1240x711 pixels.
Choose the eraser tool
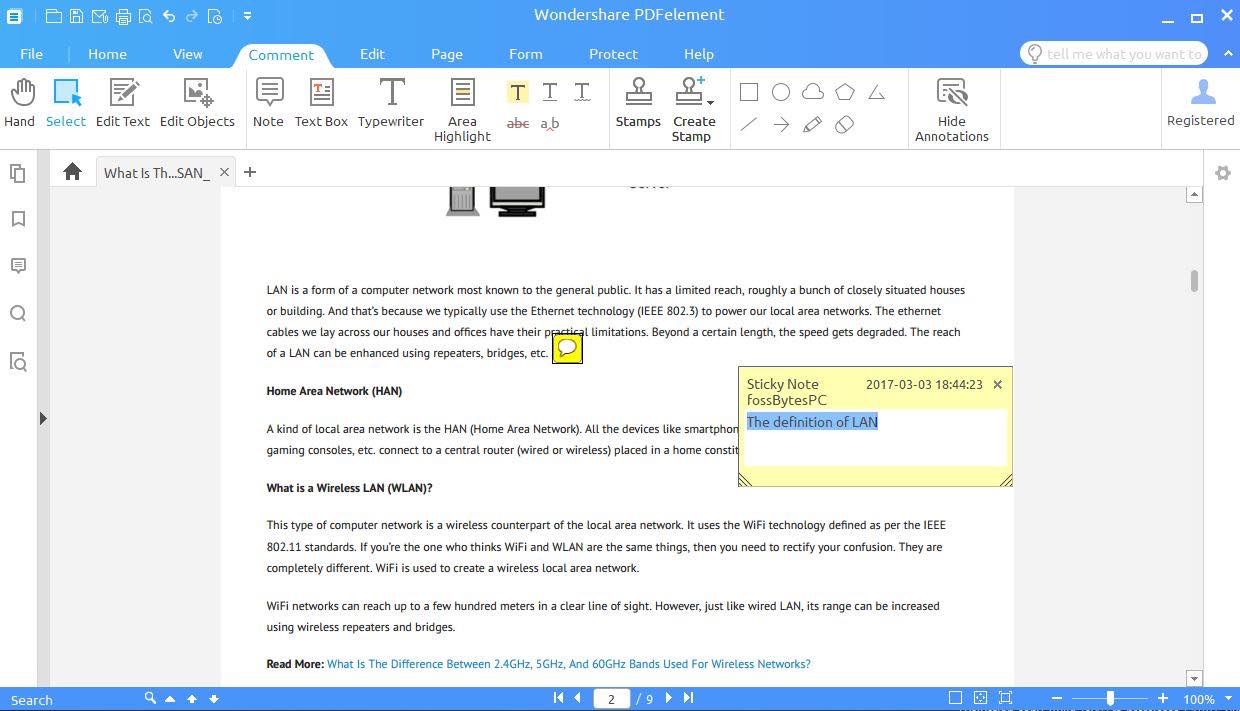pyautogui.click(x=845, y=125)
